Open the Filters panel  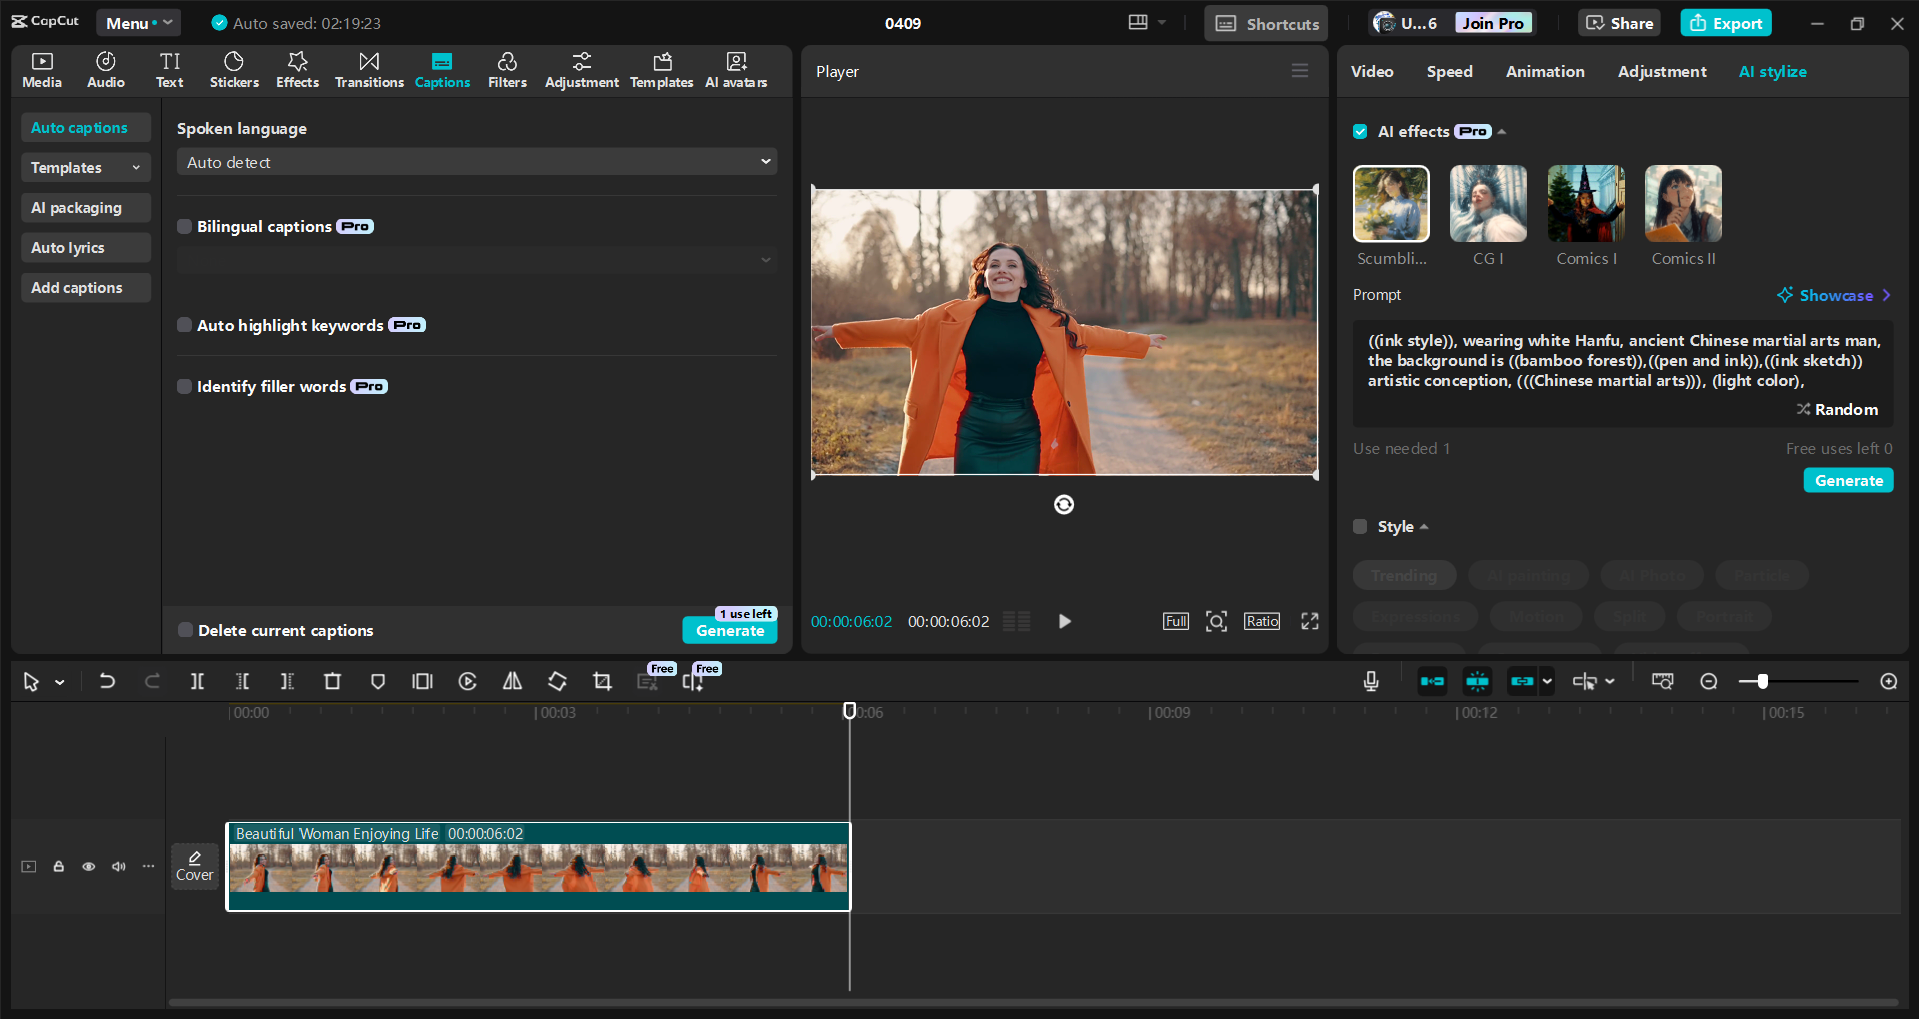507,70
